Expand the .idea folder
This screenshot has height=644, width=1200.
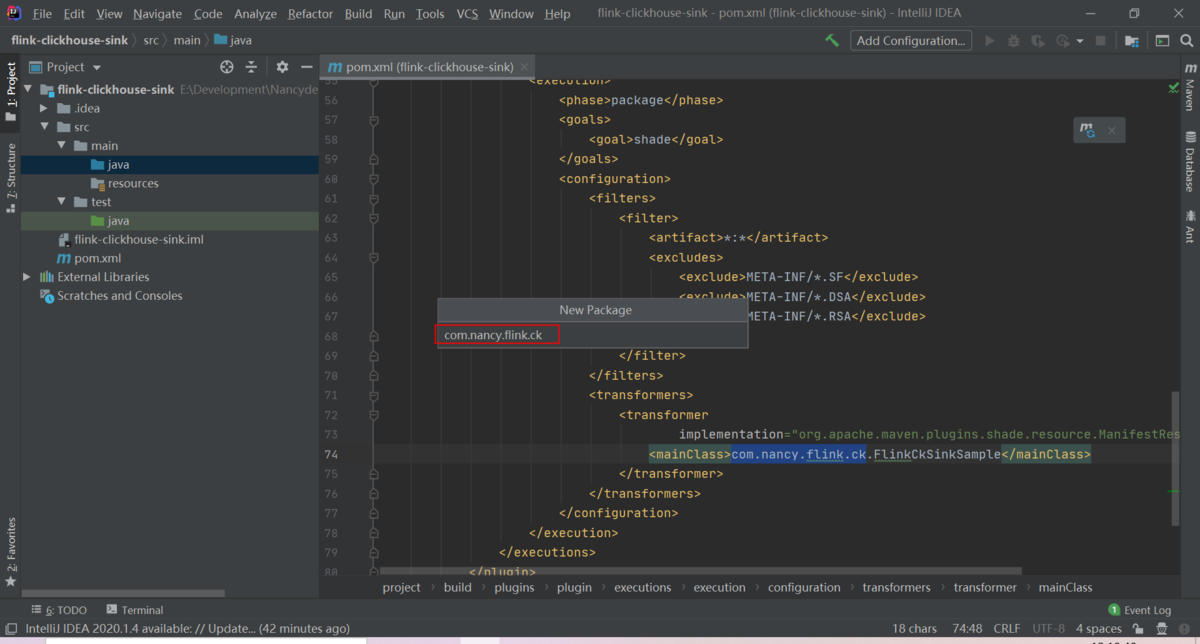click(x=44, y=108)
